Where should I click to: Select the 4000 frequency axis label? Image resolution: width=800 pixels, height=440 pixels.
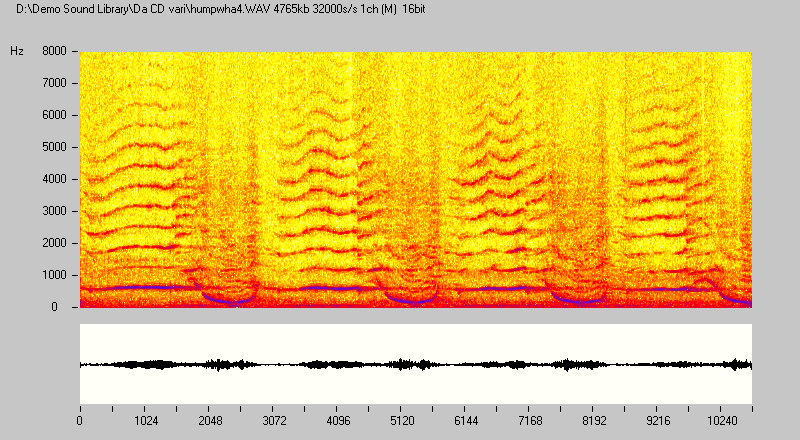click(55, 179)
